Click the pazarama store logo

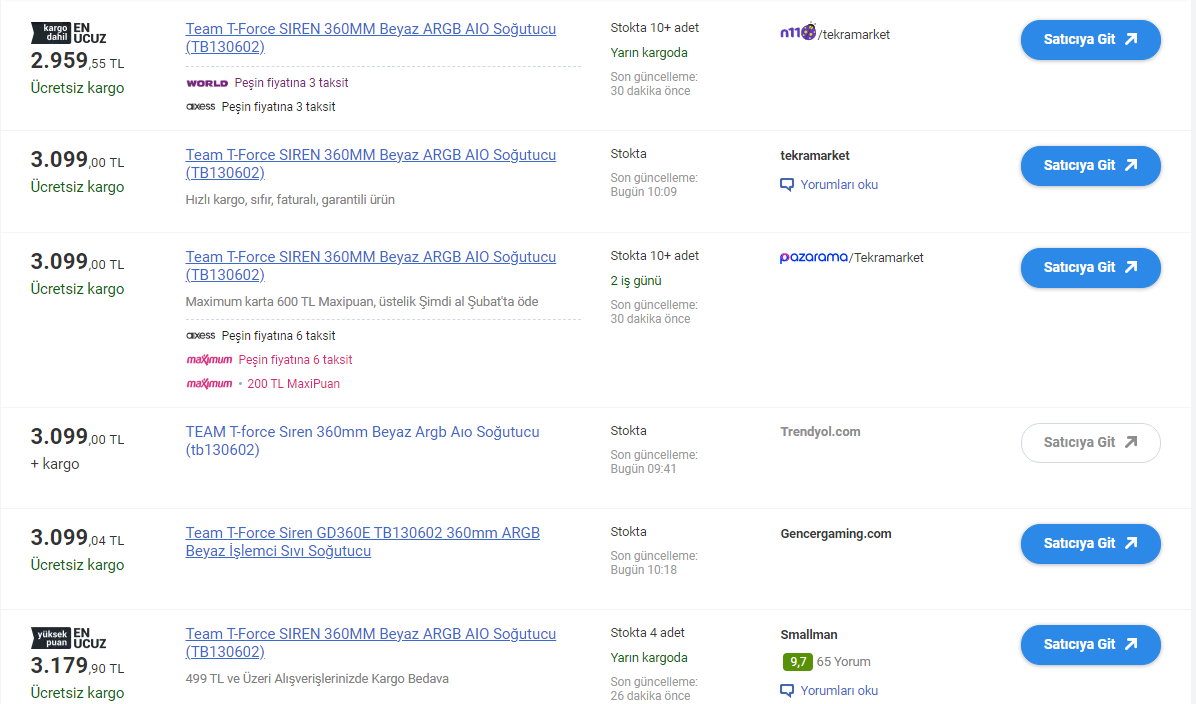click(x=813, y=257)
